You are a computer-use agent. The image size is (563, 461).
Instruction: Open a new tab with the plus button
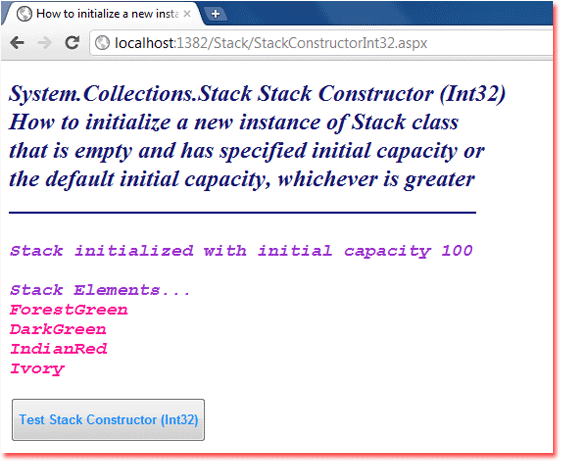[215, 14]
